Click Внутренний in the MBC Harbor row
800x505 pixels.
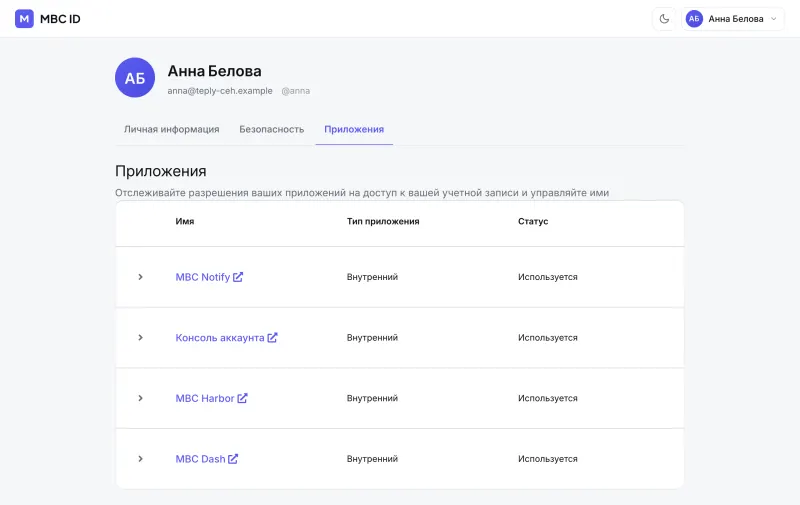click(372, 398)
